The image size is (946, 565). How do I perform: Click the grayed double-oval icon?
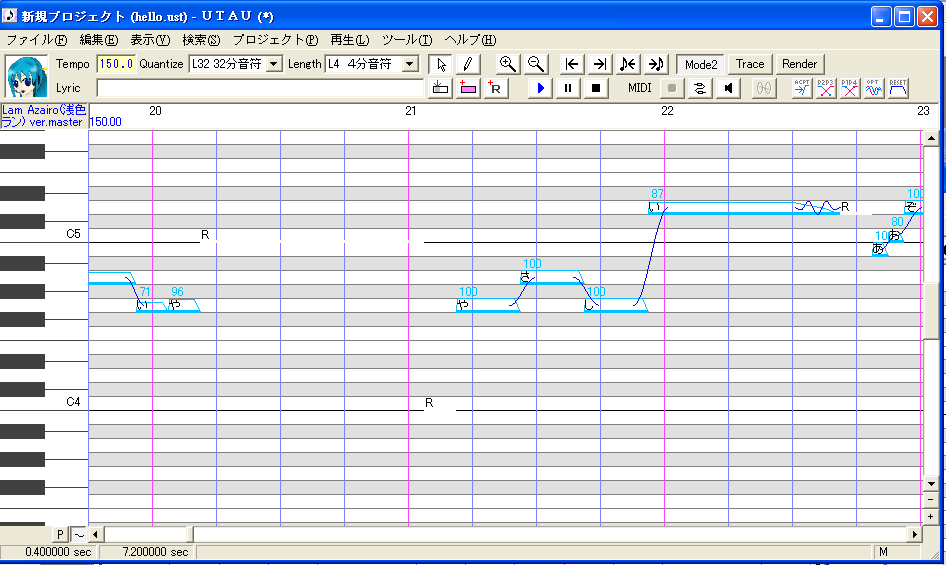[x=763, y=88]
